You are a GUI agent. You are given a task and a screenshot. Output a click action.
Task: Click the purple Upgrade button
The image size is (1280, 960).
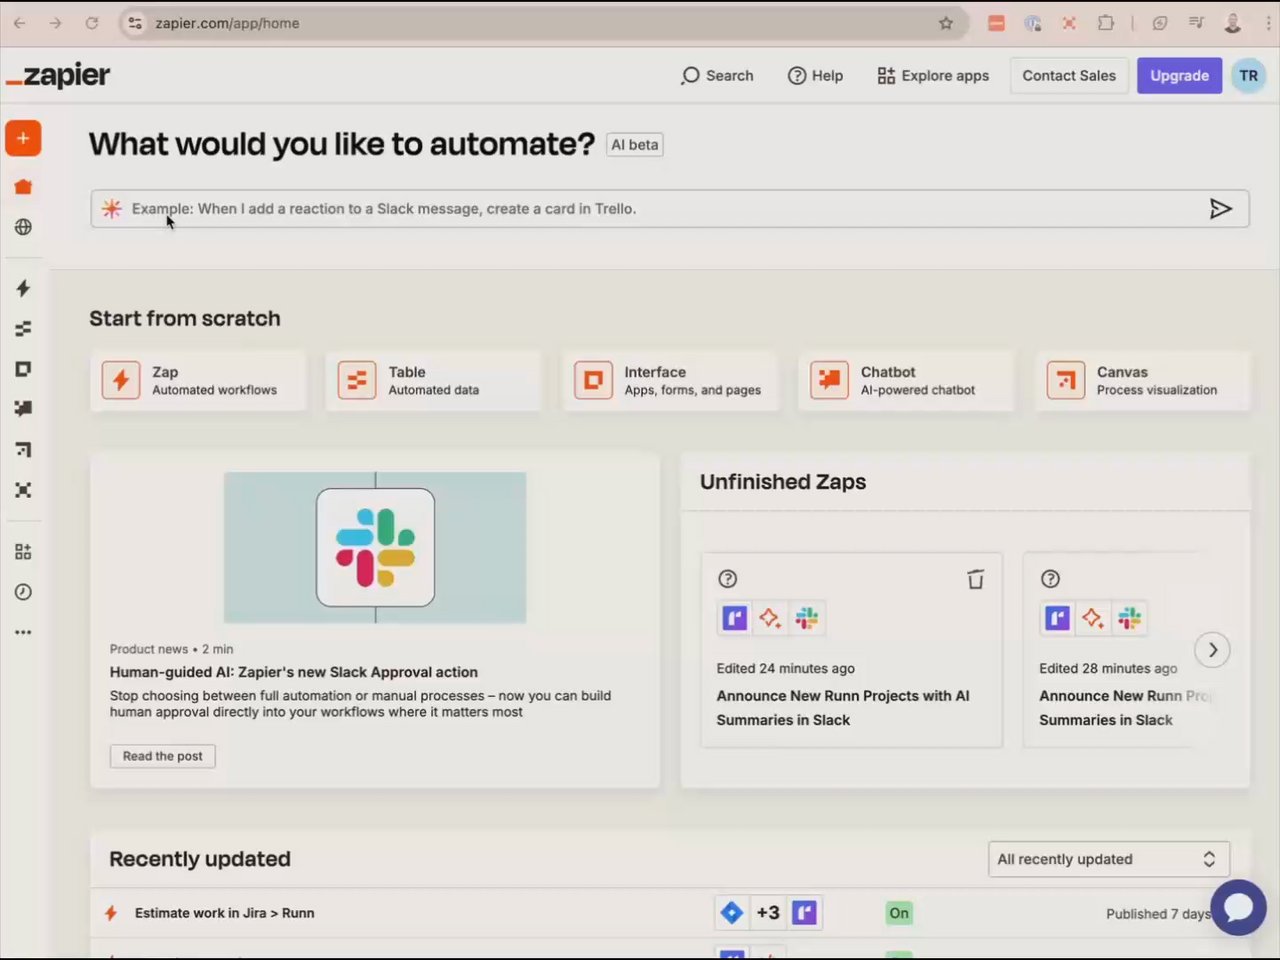point(1179,76)
